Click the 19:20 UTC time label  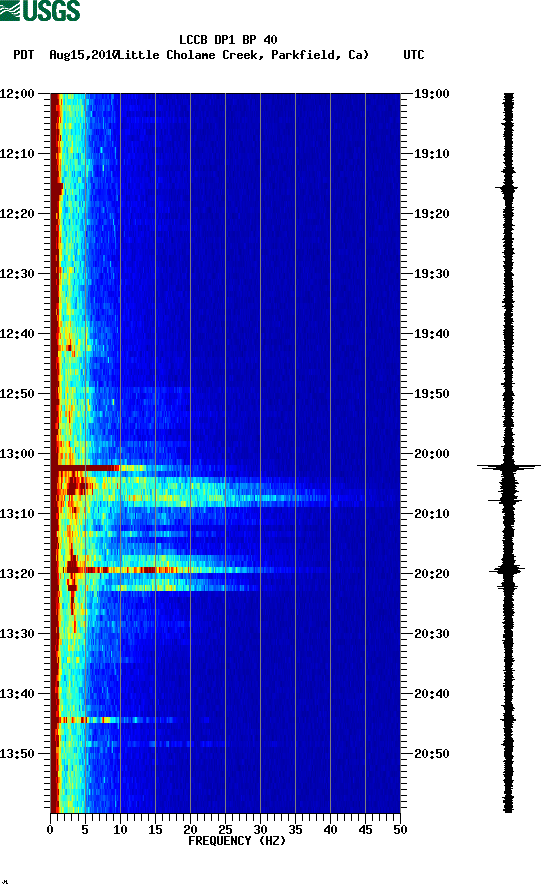431,214
